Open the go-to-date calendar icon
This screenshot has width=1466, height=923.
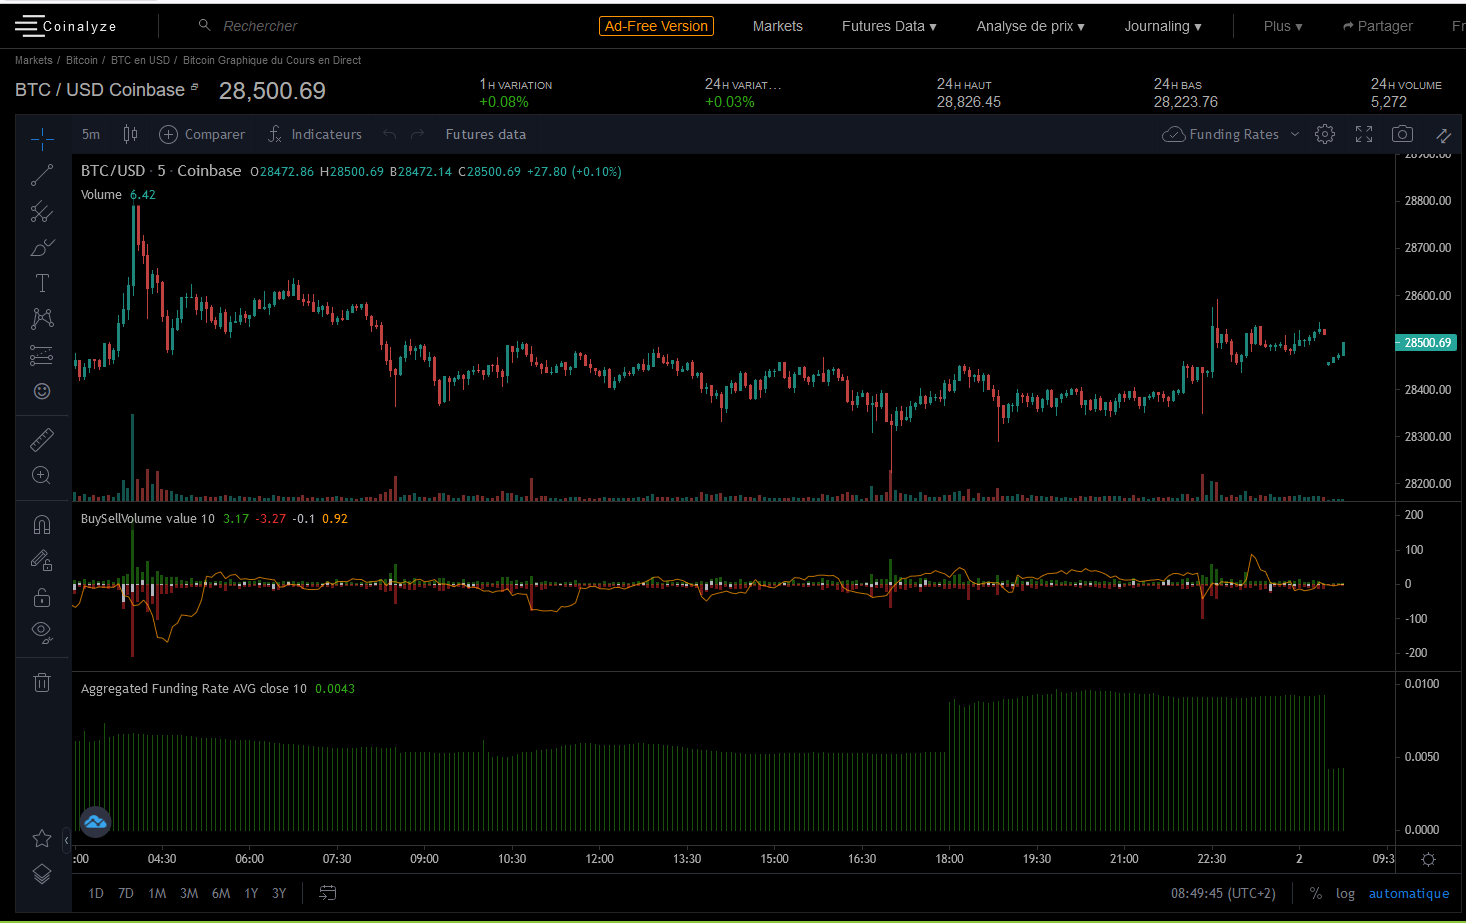click(328, 893)
